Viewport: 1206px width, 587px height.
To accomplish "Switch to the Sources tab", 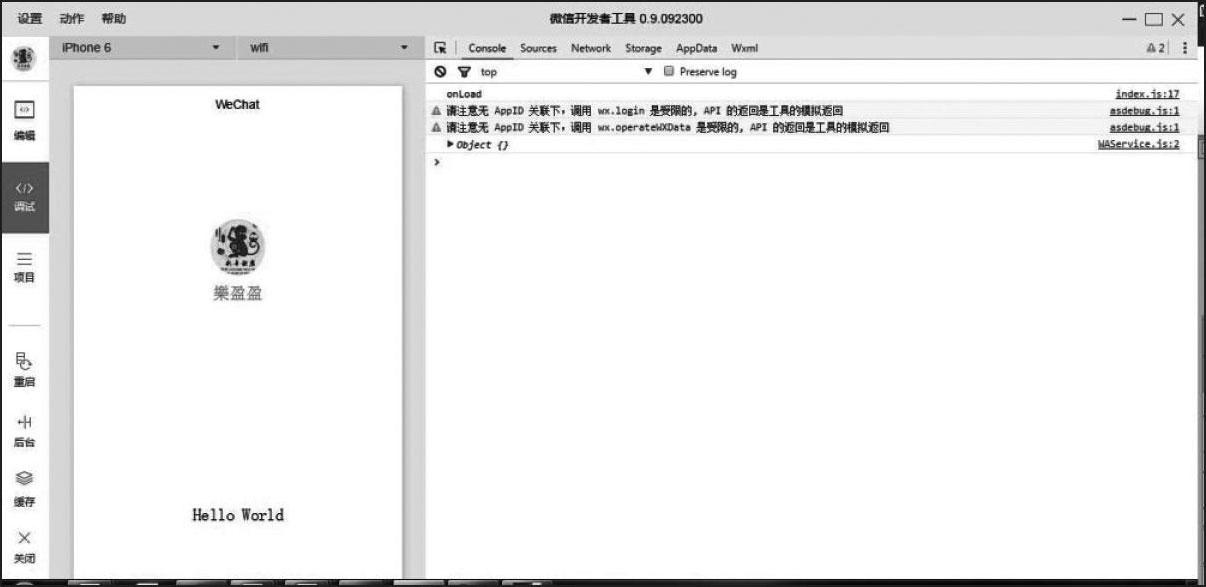I will (538, 48).
